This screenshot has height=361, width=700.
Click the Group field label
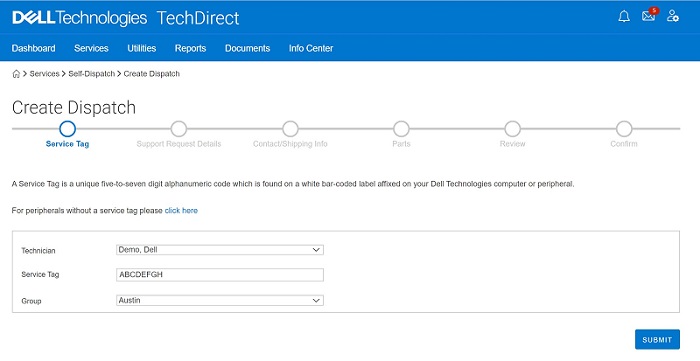(31, 301)
